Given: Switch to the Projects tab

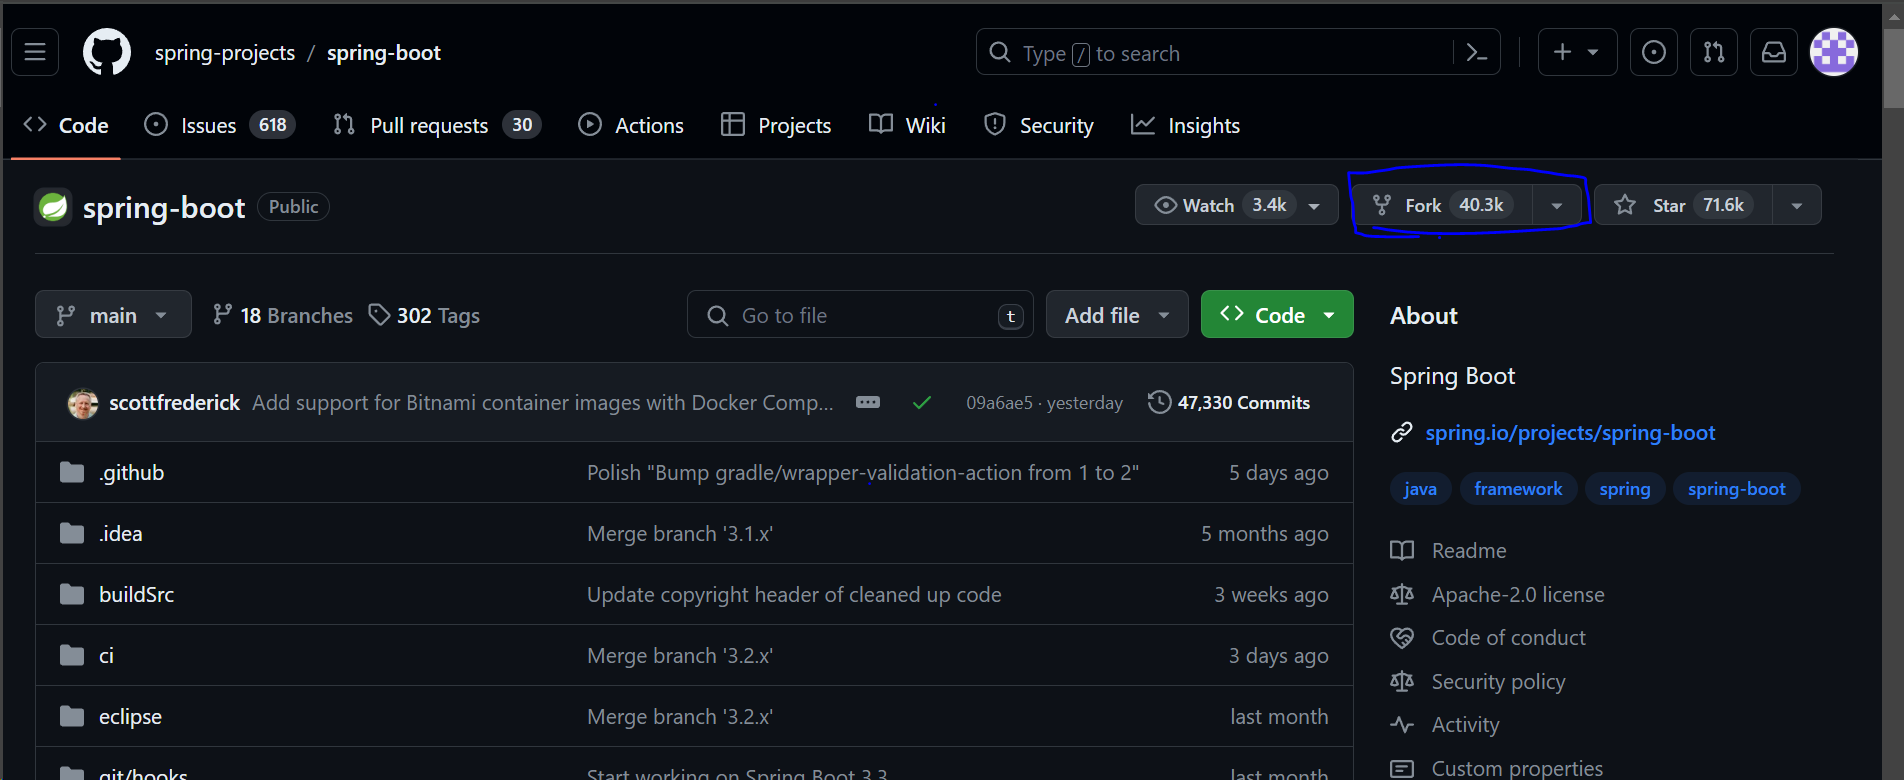Looking at the screenshot, I should [x=776, y=125].
